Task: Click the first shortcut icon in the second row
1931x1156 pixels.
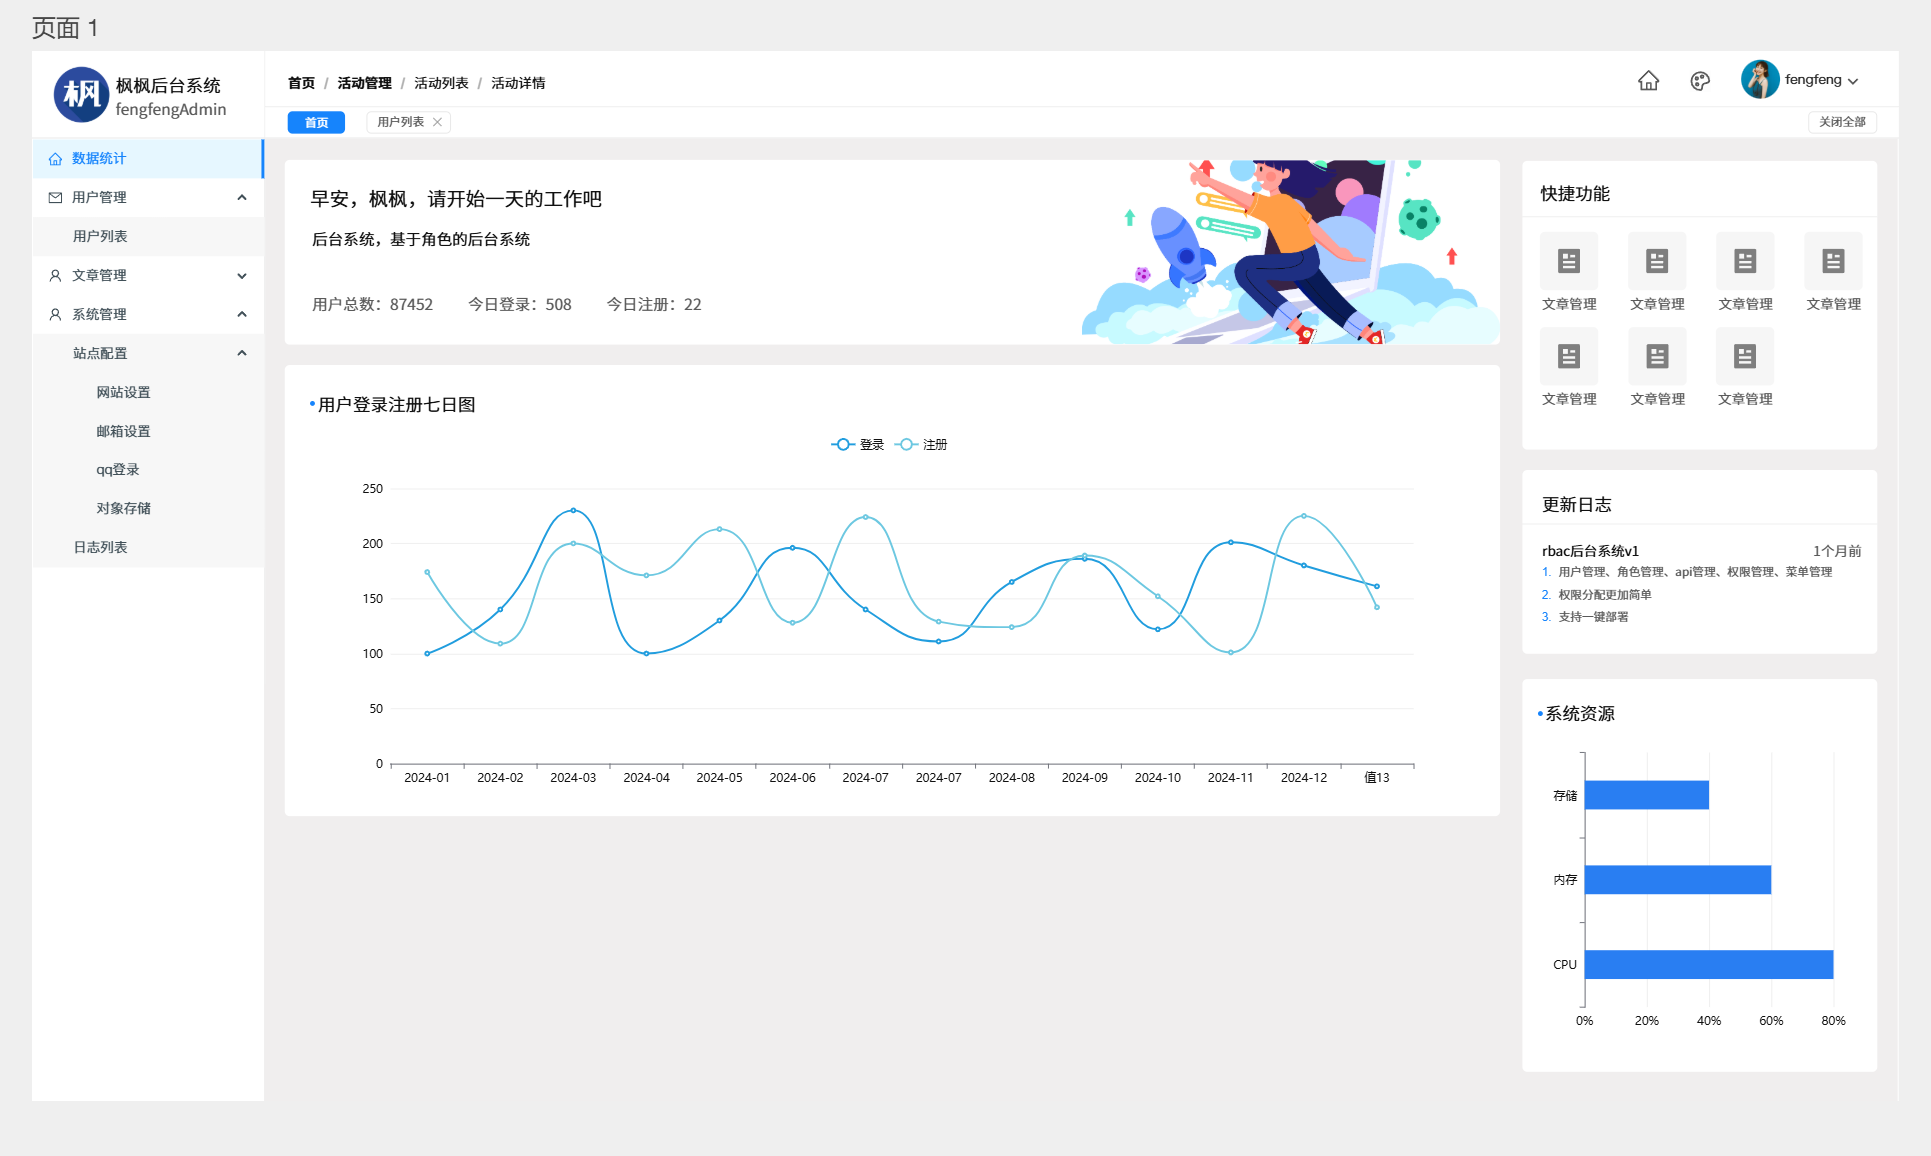Action: [1569, 357]
